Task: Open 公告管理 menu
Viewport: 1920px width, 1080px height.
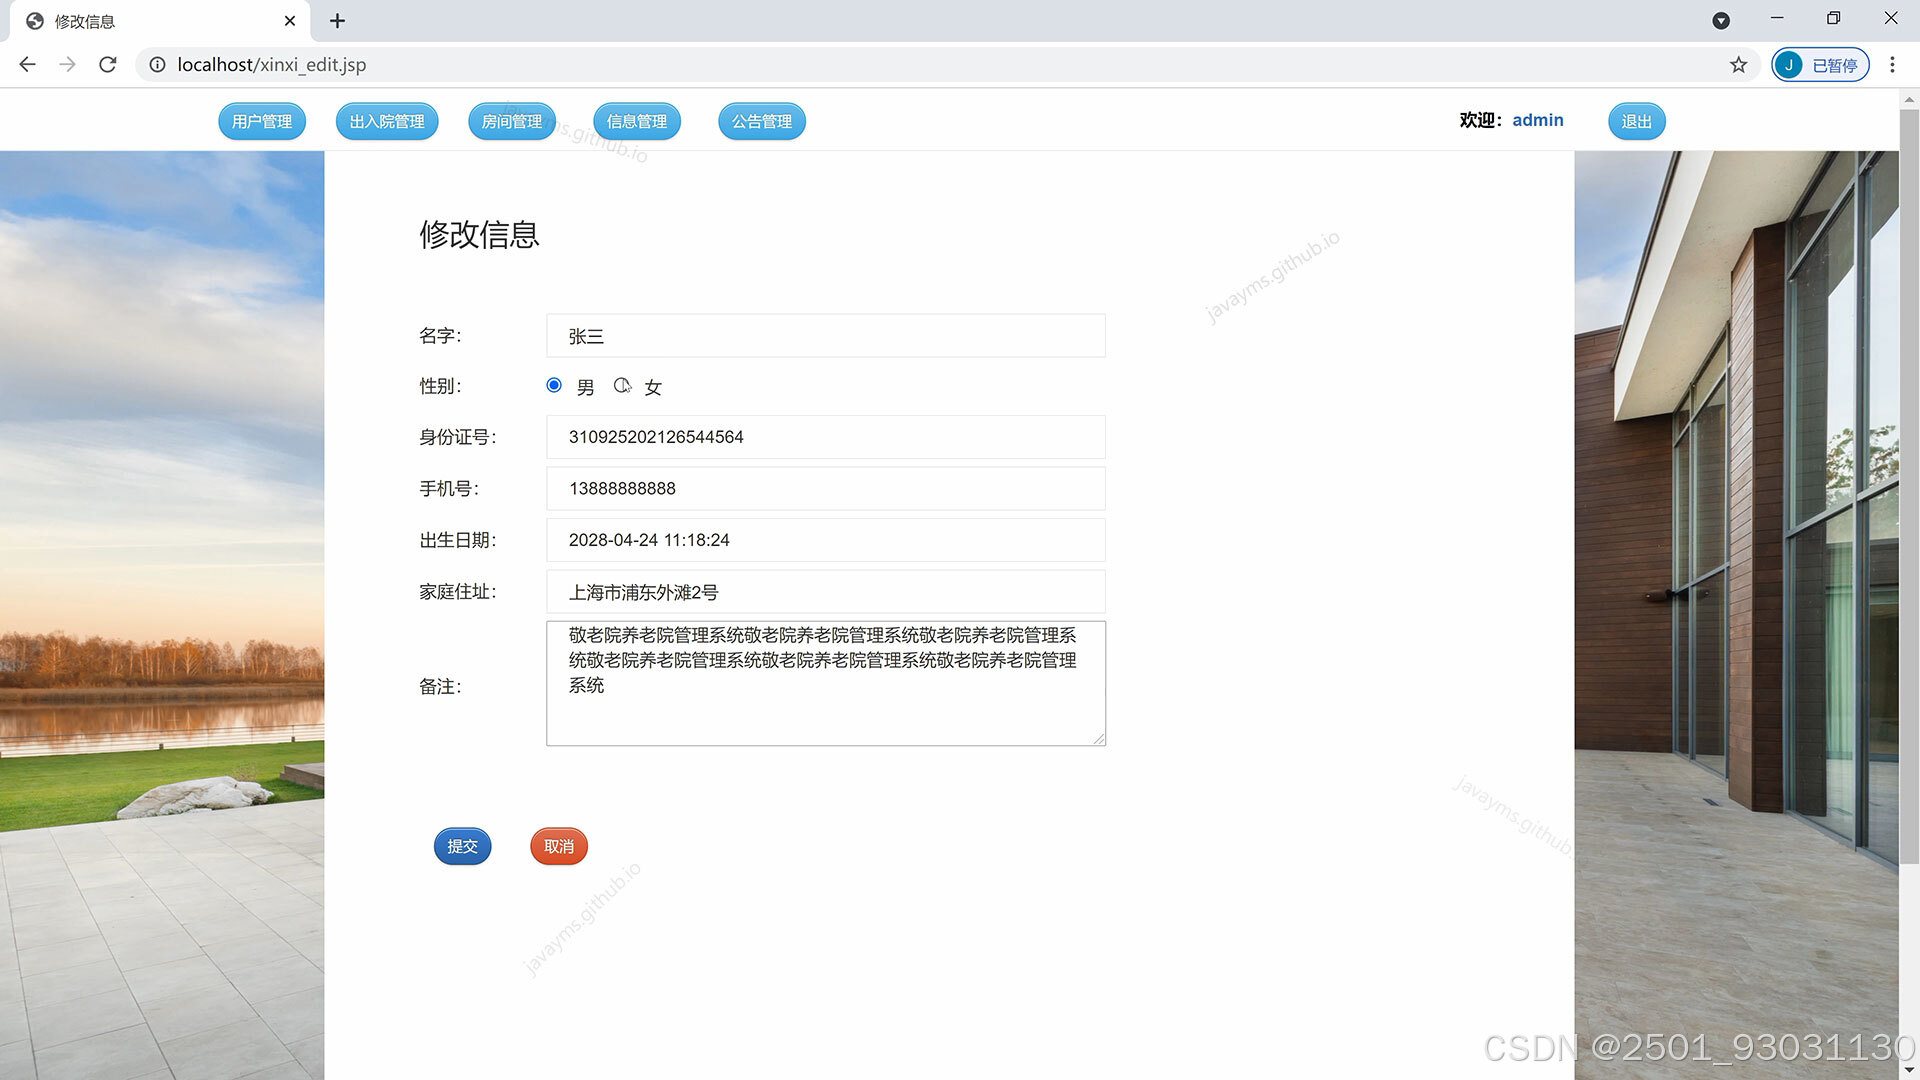Action: (762, 121)
